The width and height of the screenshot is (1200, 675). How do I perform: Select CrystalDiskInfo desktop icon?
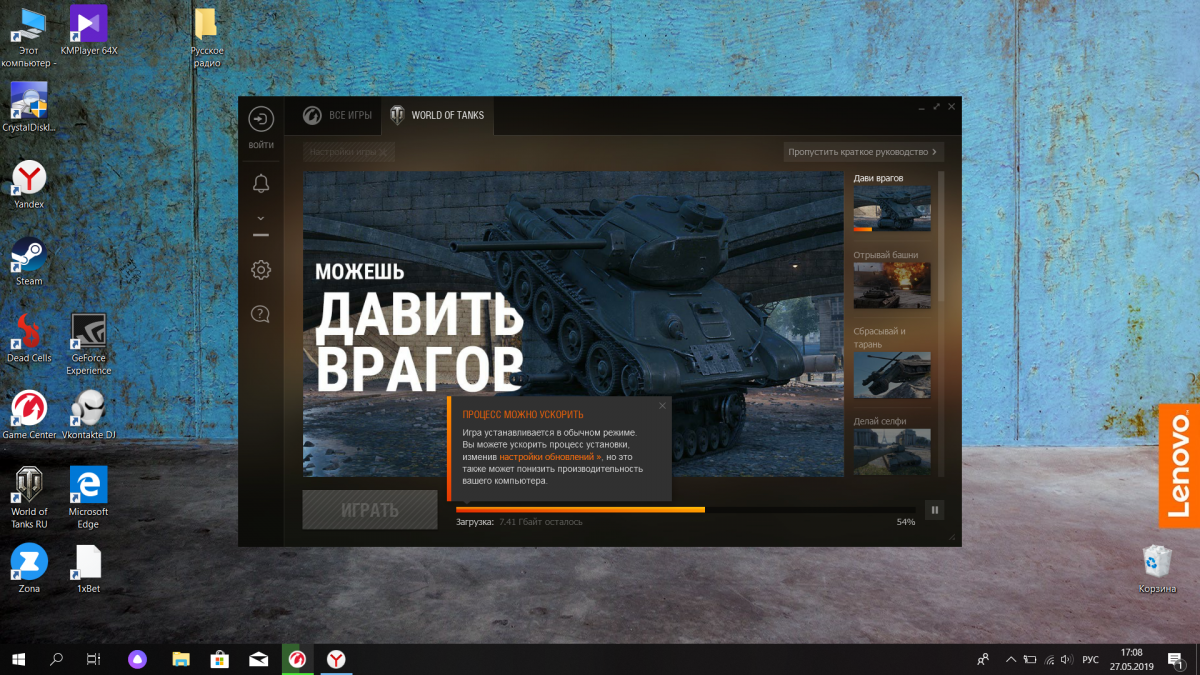pos(29,108)
